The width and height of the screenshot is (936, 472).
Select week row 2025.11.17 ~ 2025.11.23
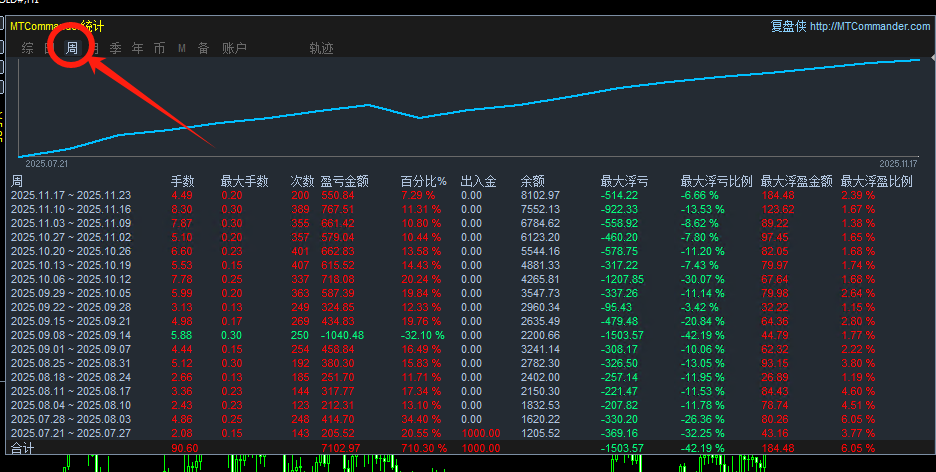coord(468,196)
